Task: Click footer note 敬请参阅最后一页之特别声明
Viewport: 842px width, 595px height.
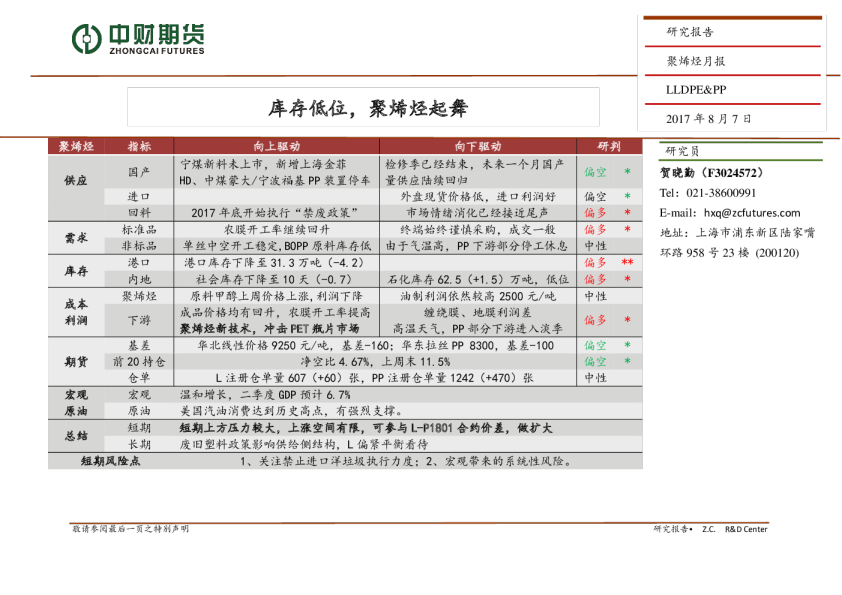Action: pos(130,529)
